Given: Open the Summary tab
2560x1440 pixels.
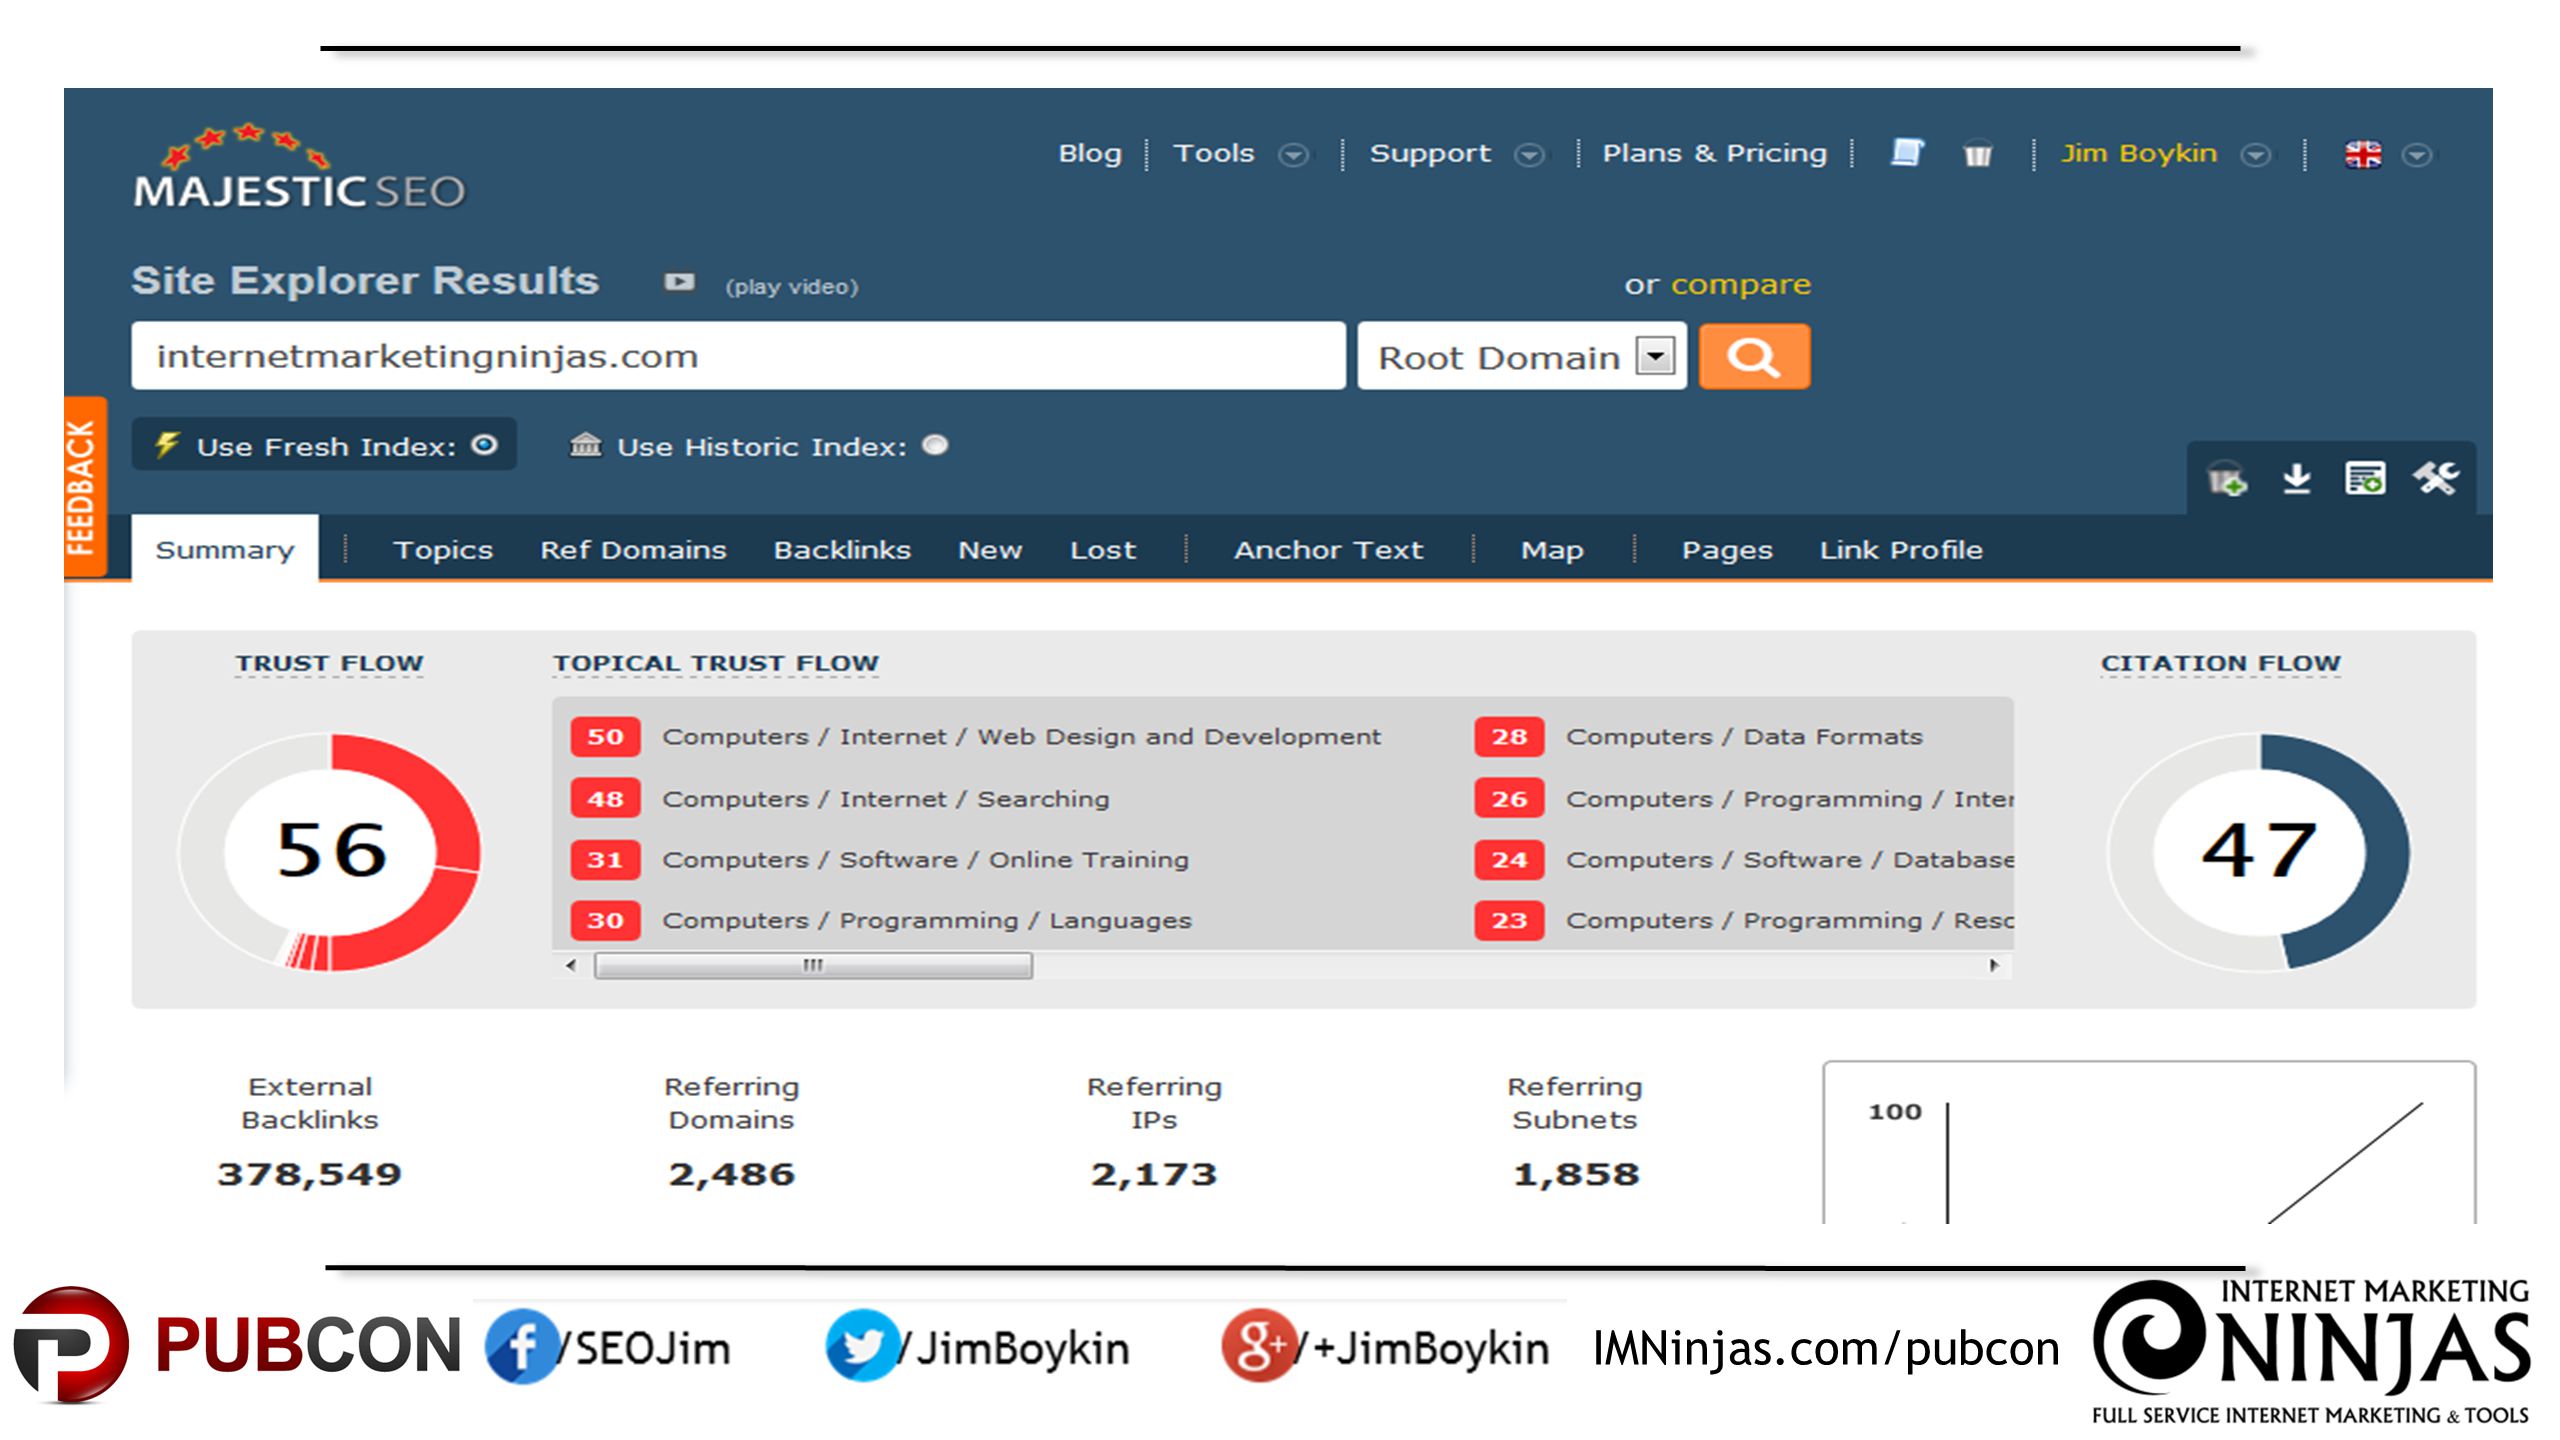Looking at the screenshot, I should 225,549.
